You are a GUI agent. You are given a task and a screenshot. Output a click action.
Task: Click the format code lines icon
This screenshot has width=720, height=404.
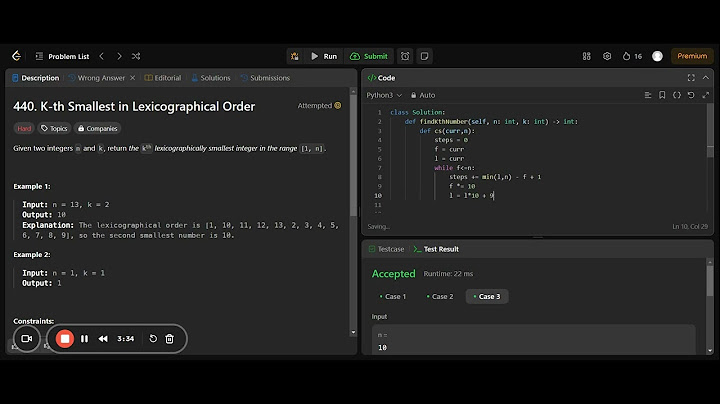click(x=648, y=95)
